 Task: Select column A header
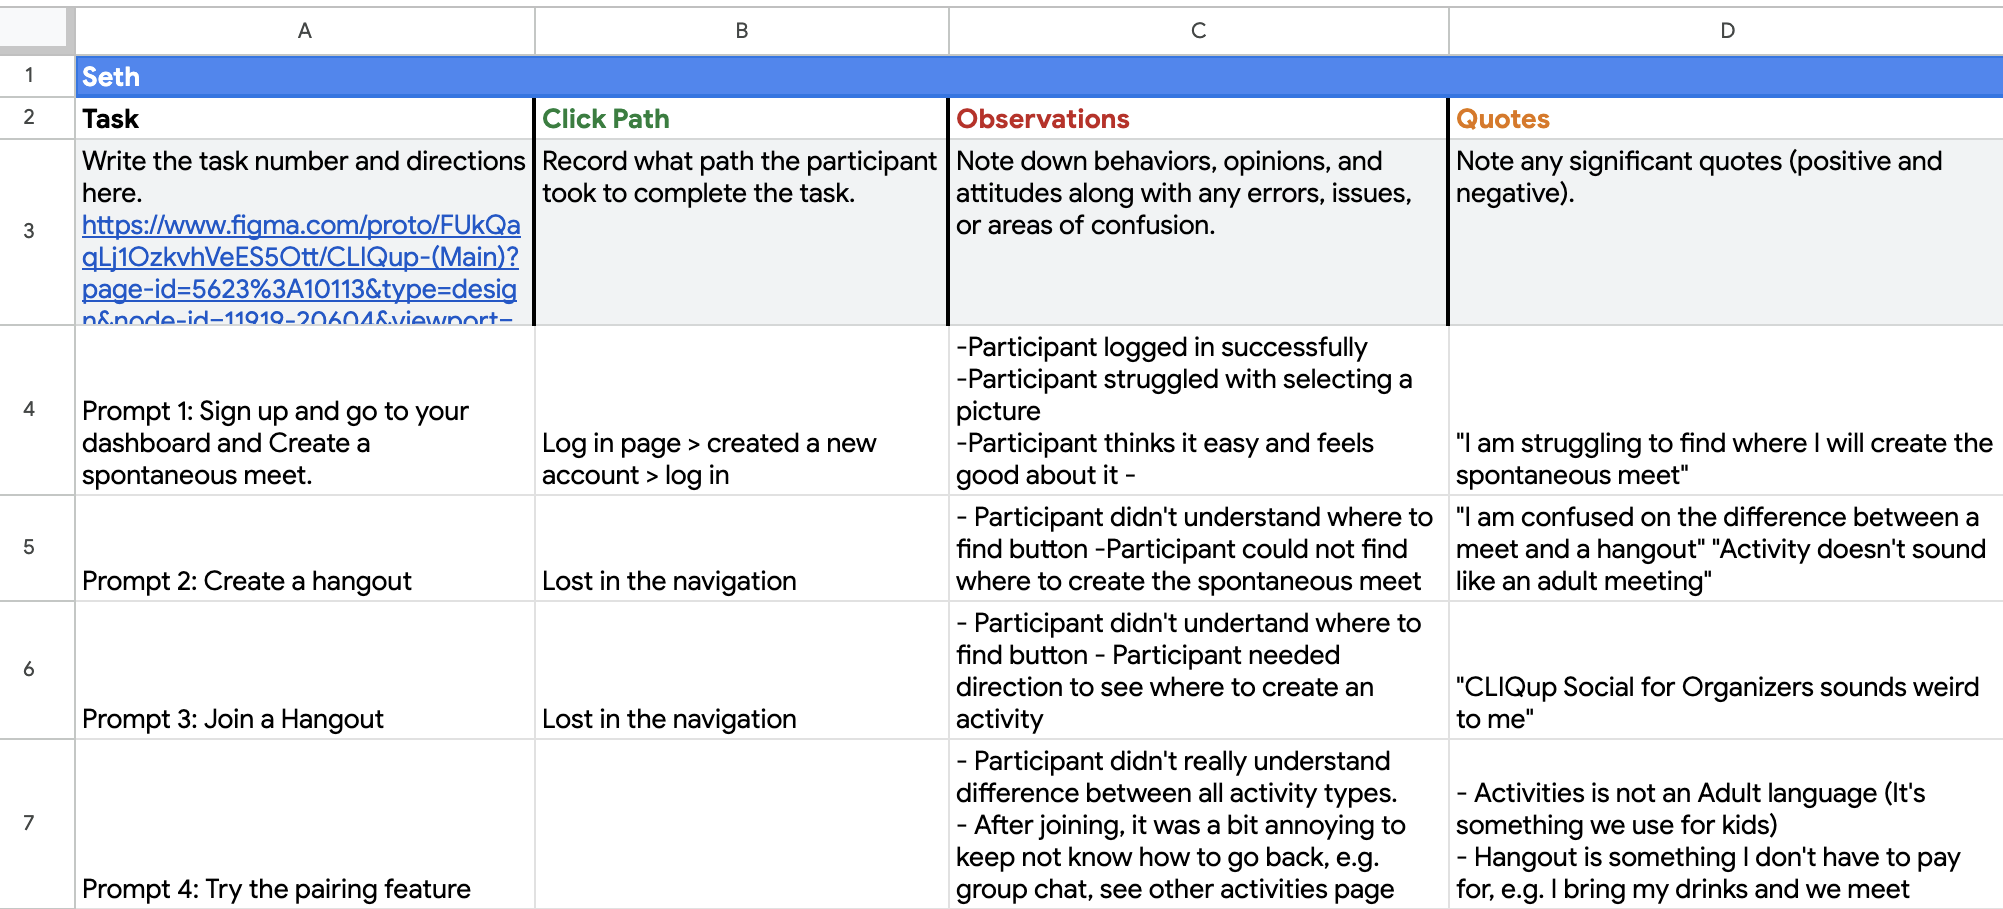coord(305,31)
